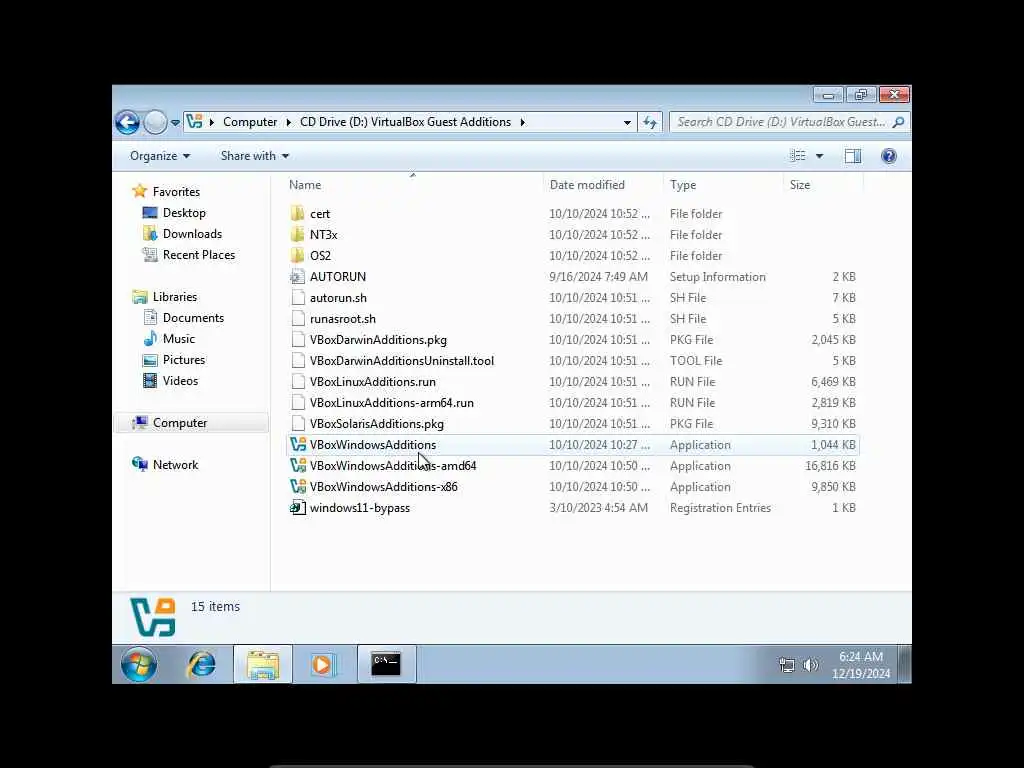Viewport: 1024px width, 768px height.
Task: Sort by the Date modified column header
Action: coord(603,185)
